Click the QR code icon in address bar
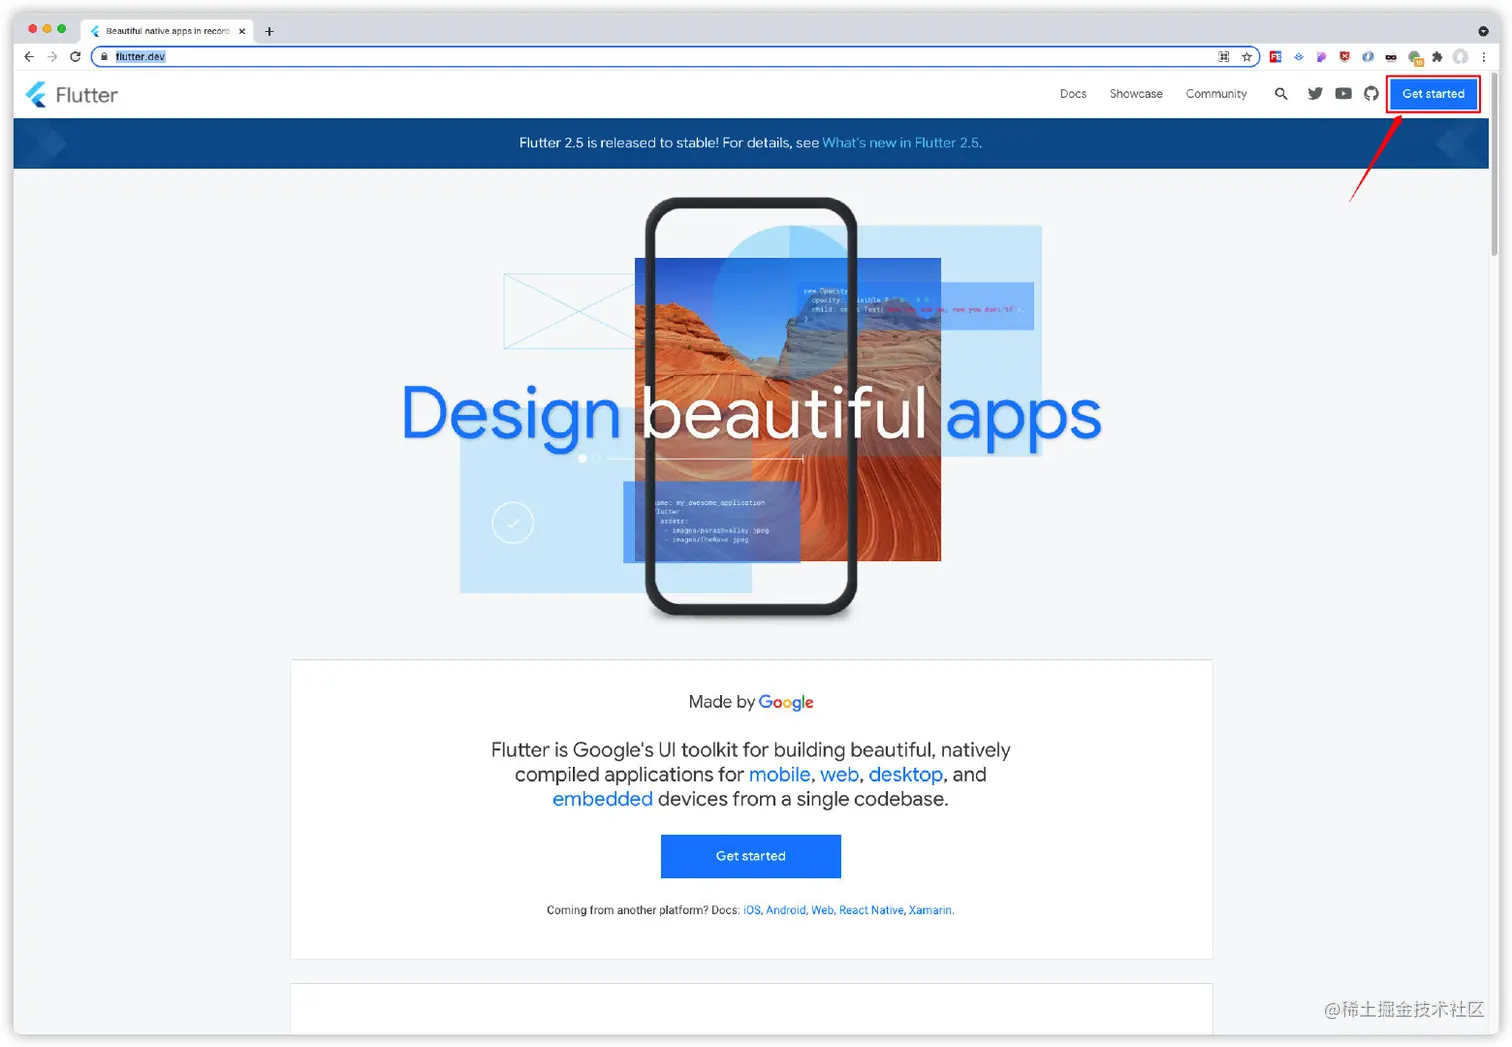This screenshot has height=1047, width=1512. pos(1224,57)
